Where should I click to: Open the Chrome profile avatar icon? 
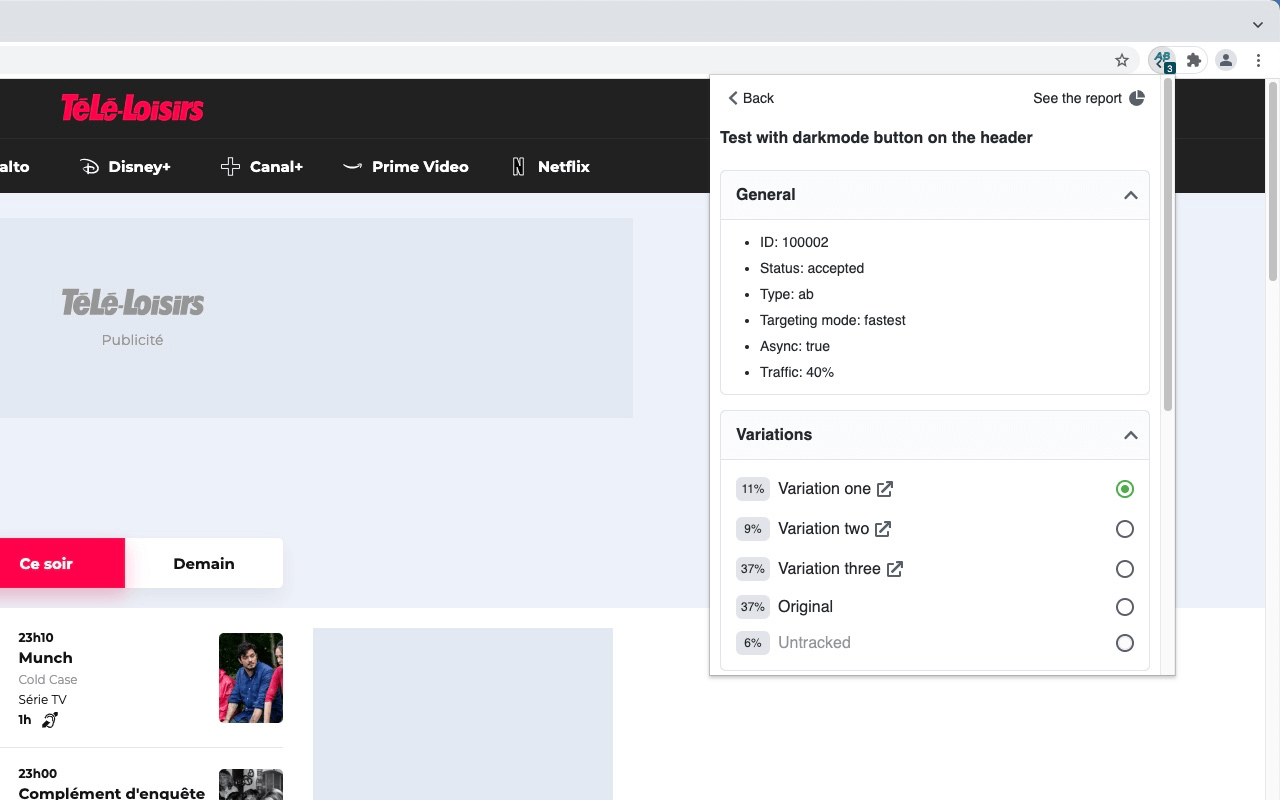point(1226,61)
